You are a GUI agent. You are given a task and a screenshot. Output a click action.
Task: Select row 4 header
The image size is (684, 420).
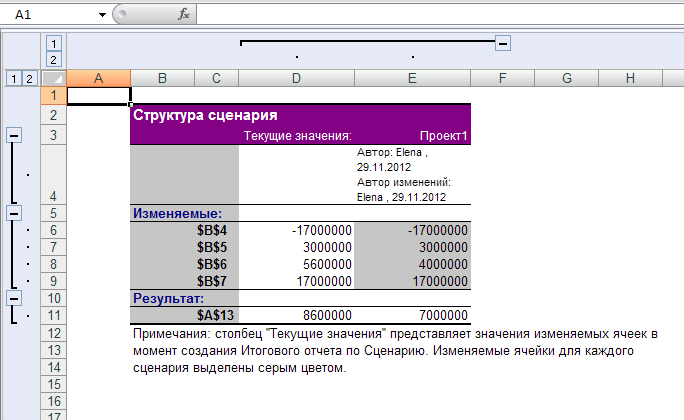pyautogui.click(x=54, y=174)
